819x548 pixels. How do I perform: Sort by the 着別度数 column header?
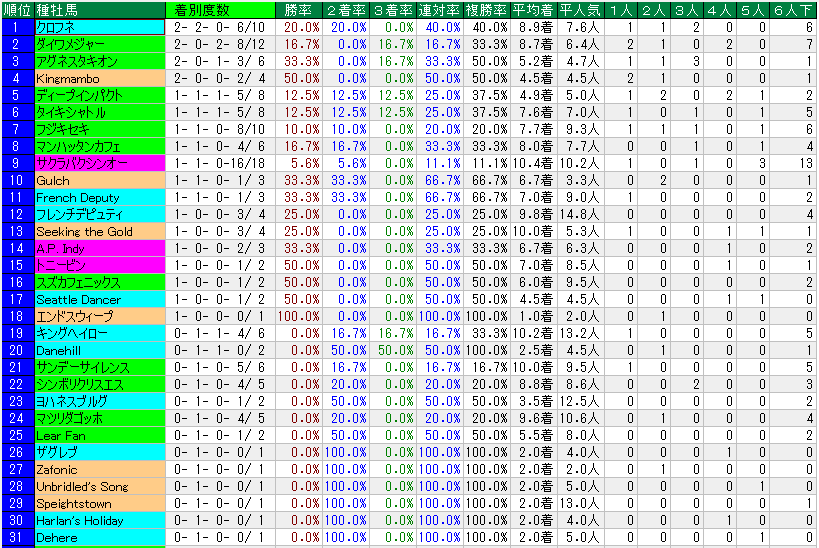220,10
